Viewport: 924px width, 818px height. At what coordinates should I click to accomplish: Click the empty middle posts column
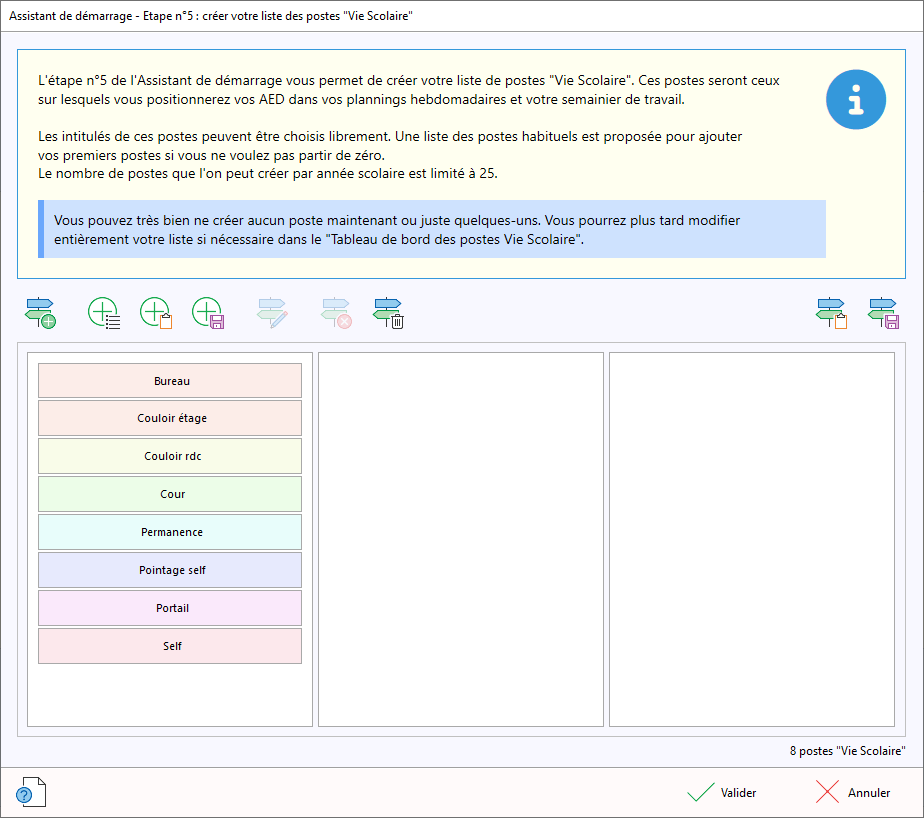coord(461,539)
